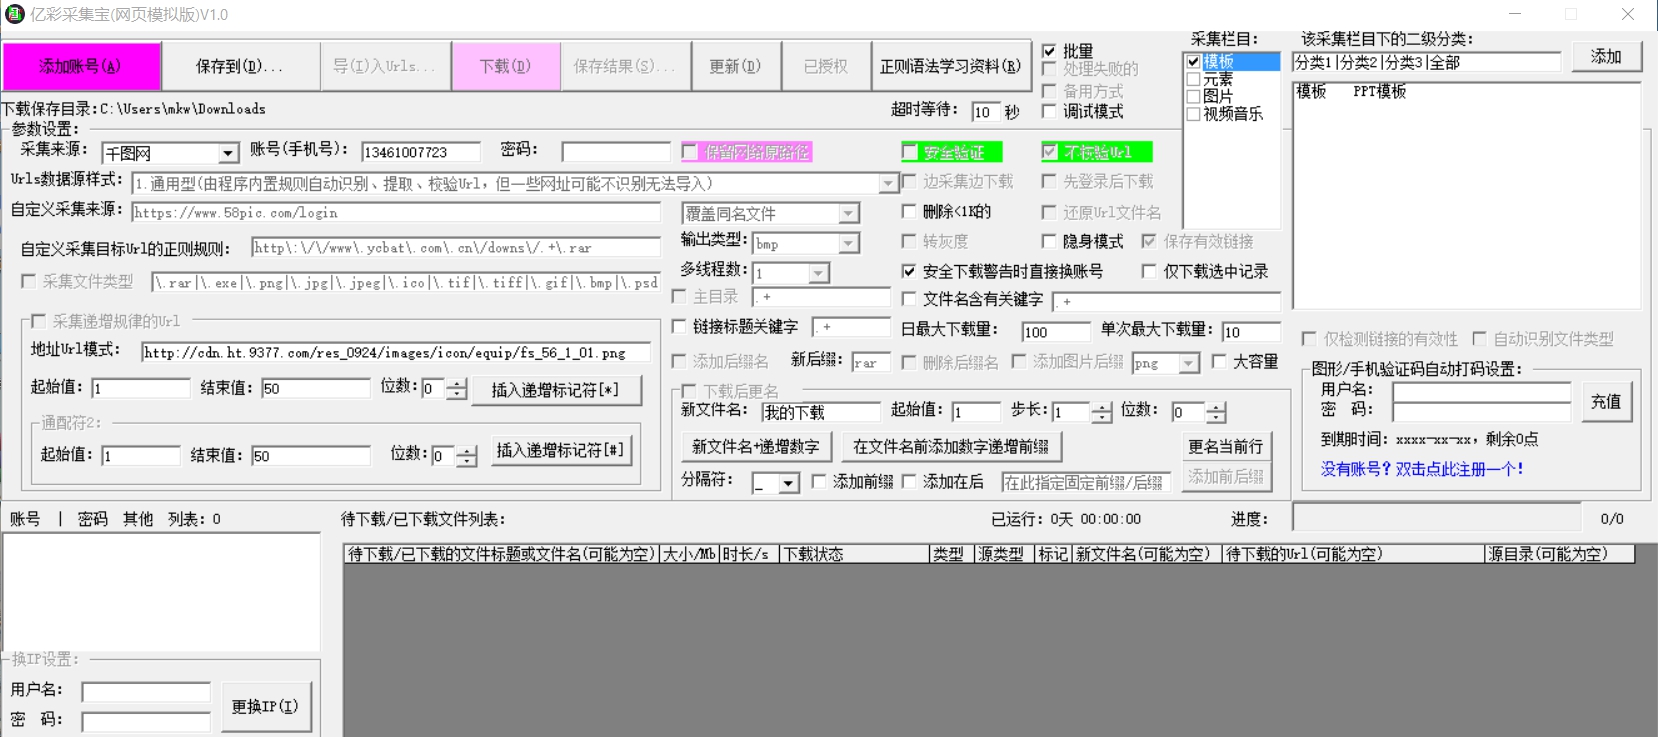
Task: Click the 日最大下载量 field
Action: 1056,332
